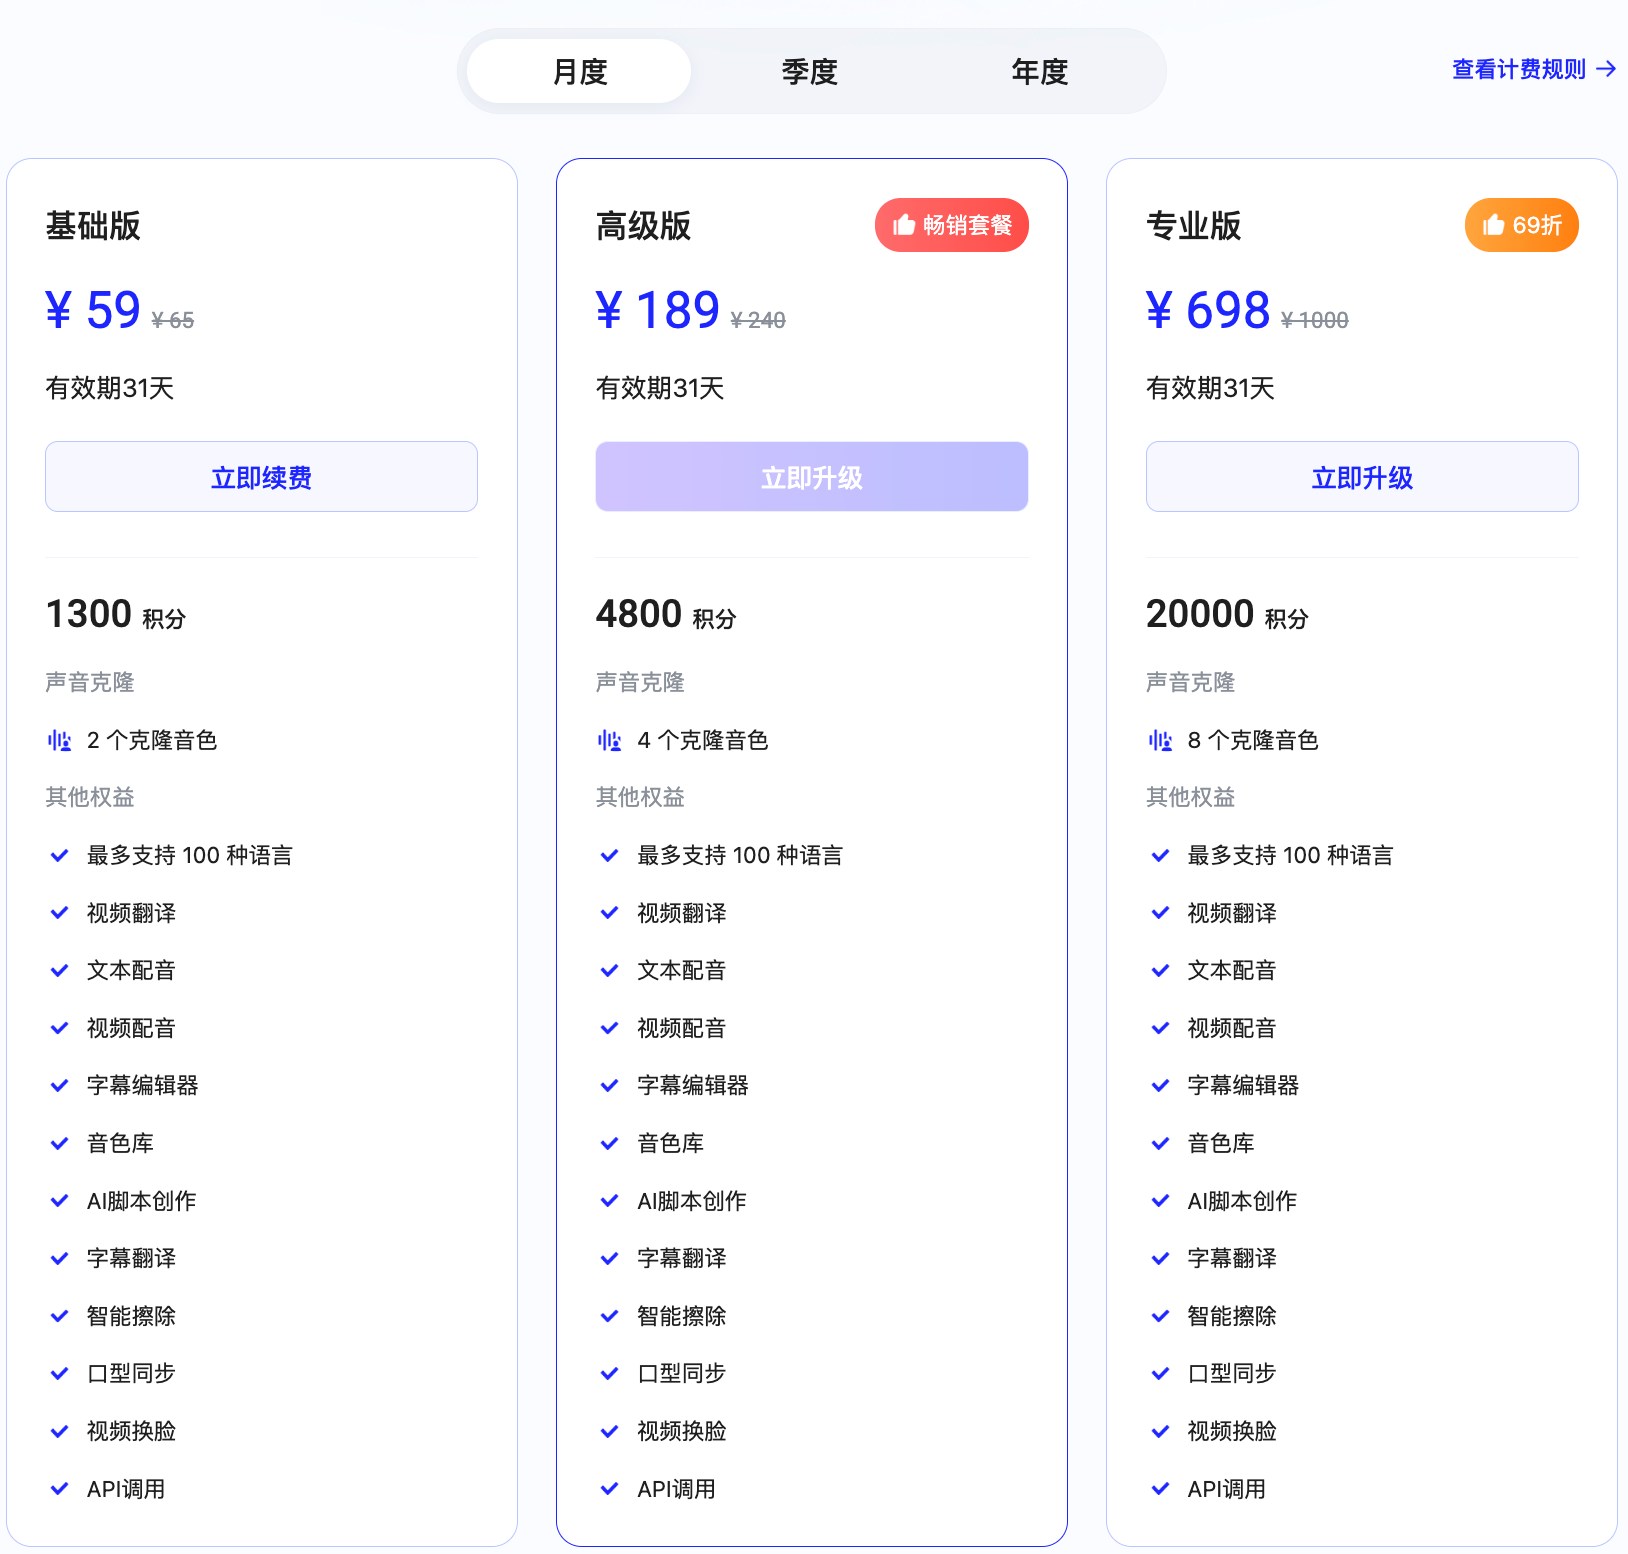Click 立即续费 on the 基础版 plan
The image size is (1628, 1554).
point(261,477)
